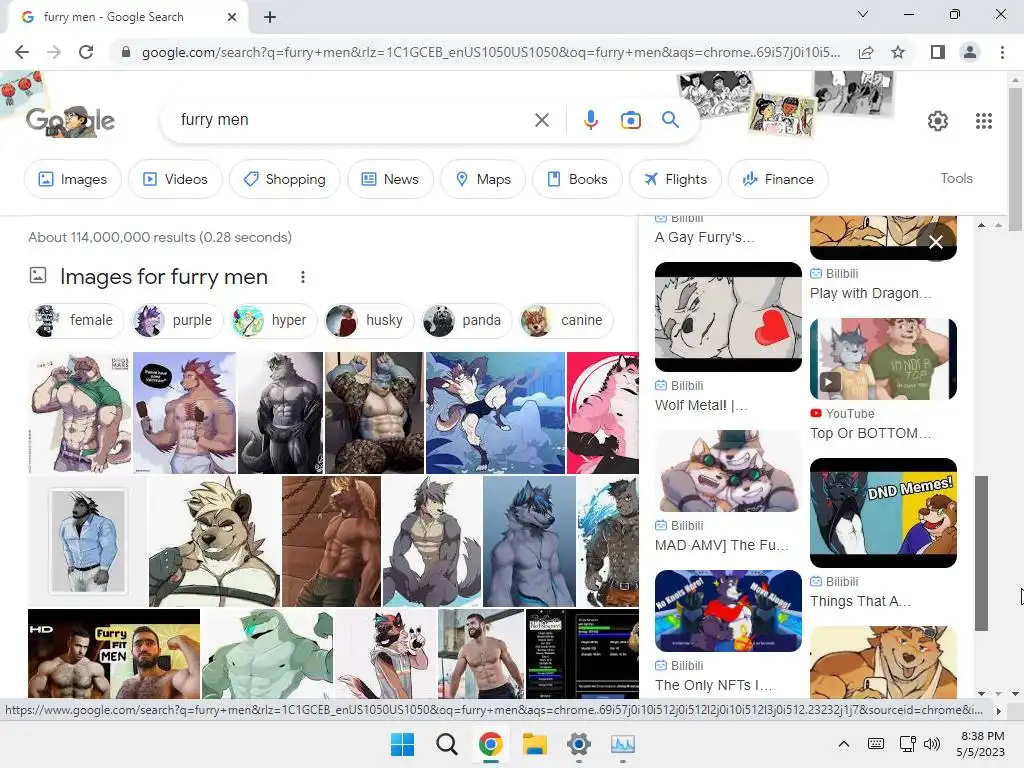The image size is (1024, 768).
Task: Open DND Memes video thumbnail
Action: (883, 513)
